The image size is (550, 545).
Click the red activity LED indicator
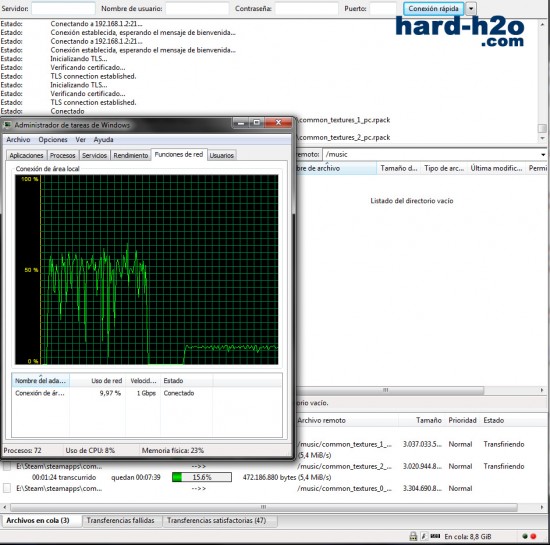coord(534,536)
